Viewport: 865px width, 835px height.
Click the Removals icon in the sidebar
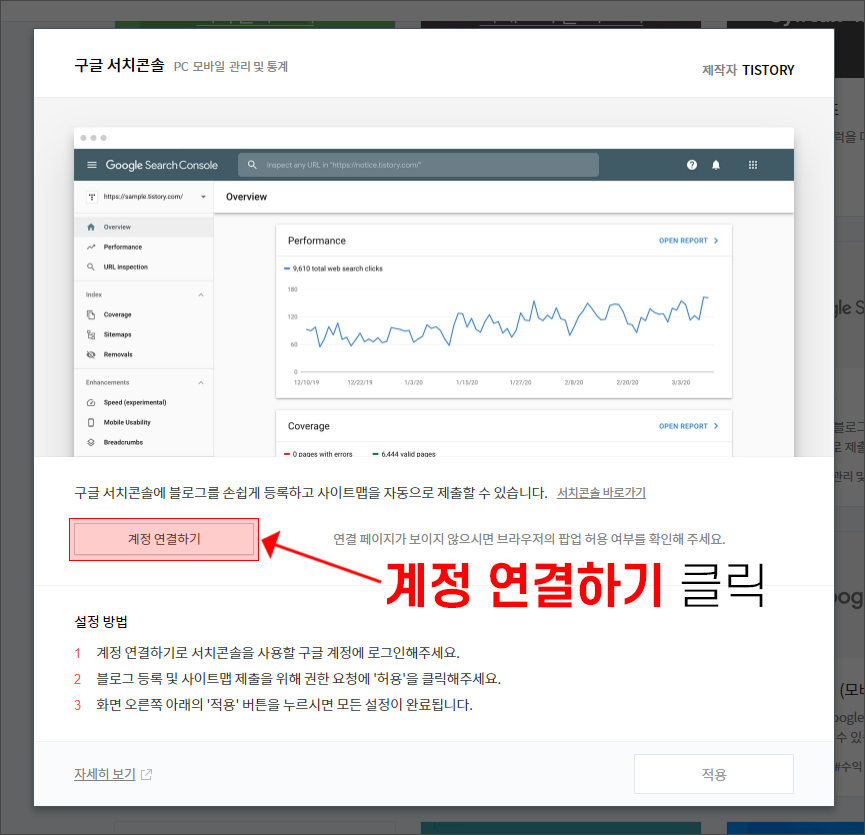click(90, 354)
